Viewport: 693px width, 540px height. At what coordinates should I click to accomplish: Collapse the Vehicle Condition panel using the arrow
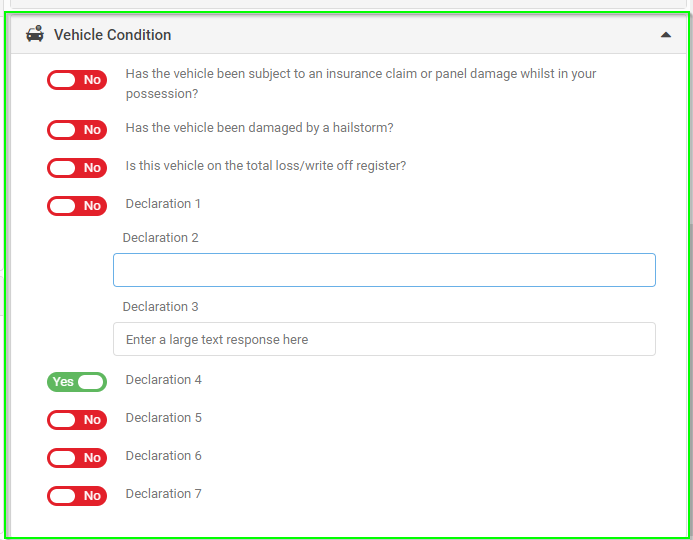click(666, 35)
